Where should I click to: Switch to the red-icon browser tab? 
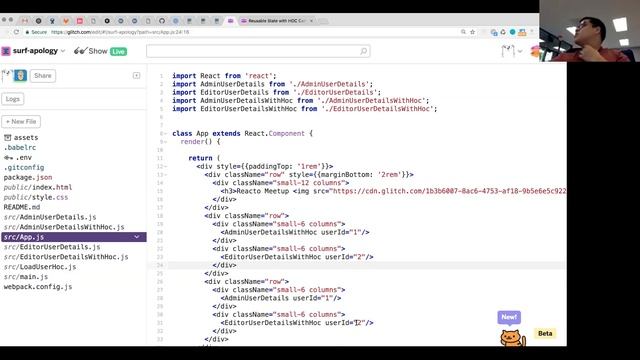[x=80, y=20]
